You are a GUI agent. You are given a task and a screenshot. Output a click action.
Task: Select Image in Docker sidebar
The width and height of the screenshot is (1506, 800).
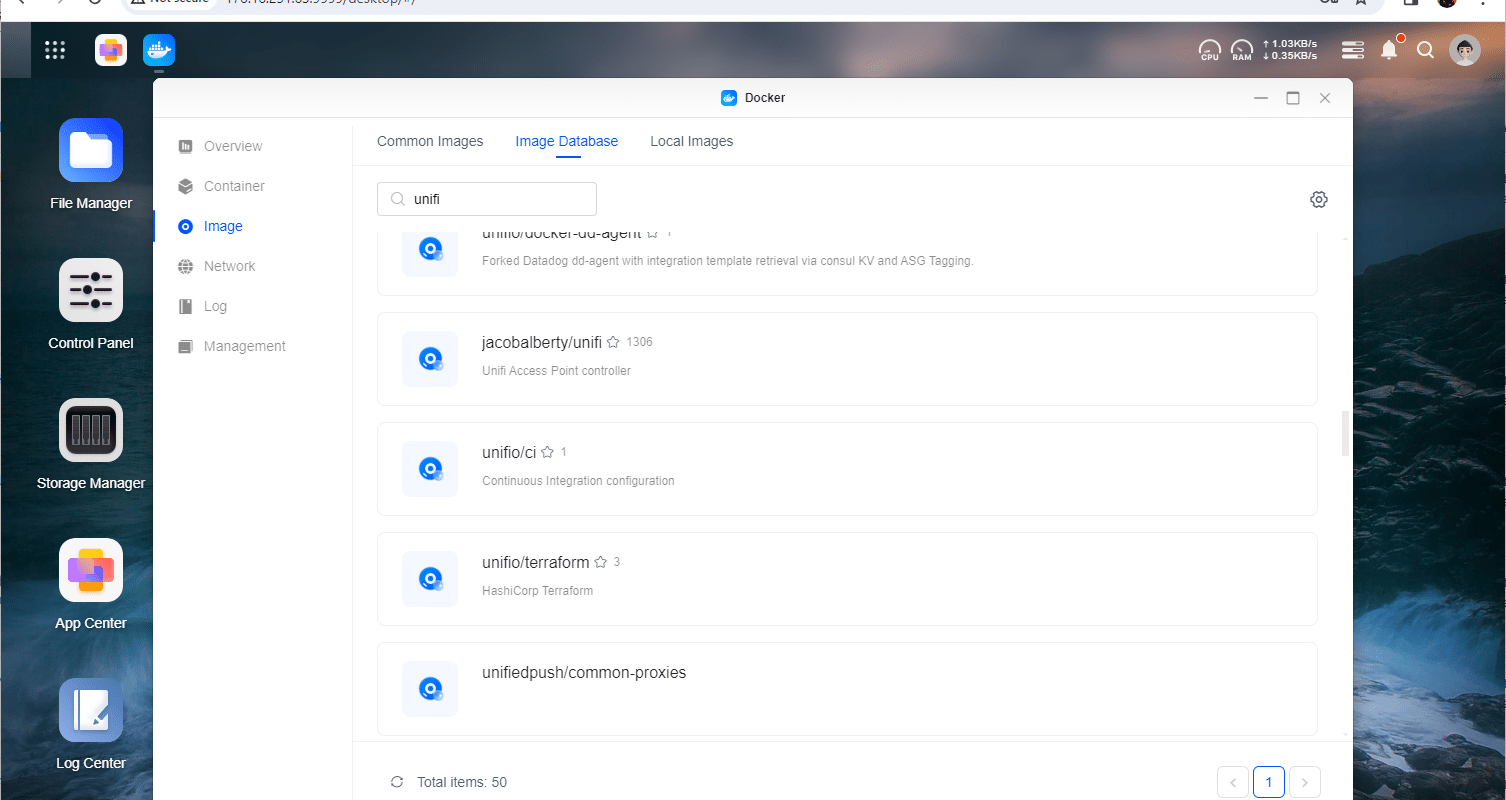point(223,226)
